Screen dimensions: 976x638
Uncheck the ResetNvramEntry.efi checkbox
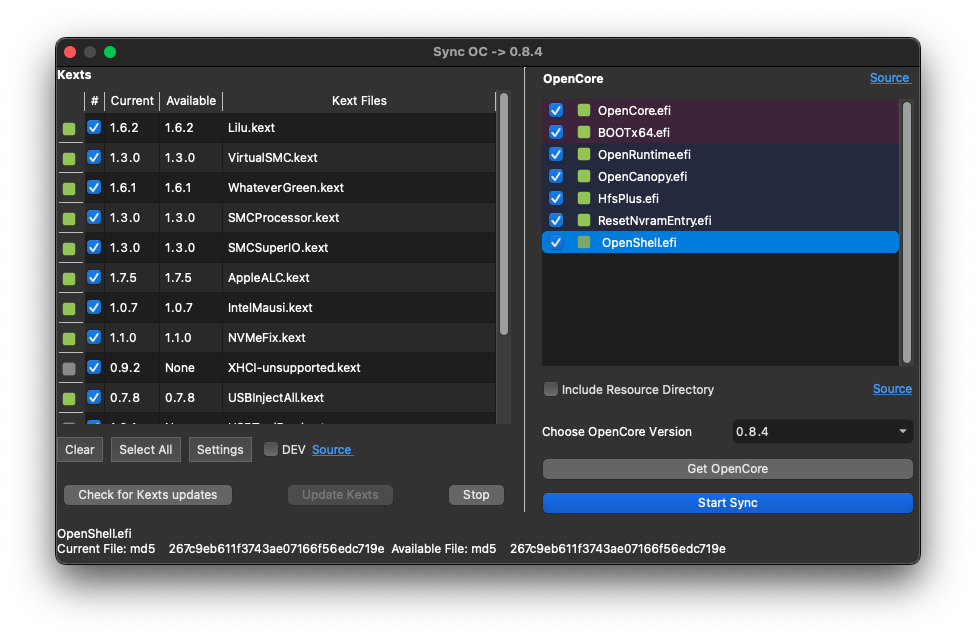click(556, 220)
